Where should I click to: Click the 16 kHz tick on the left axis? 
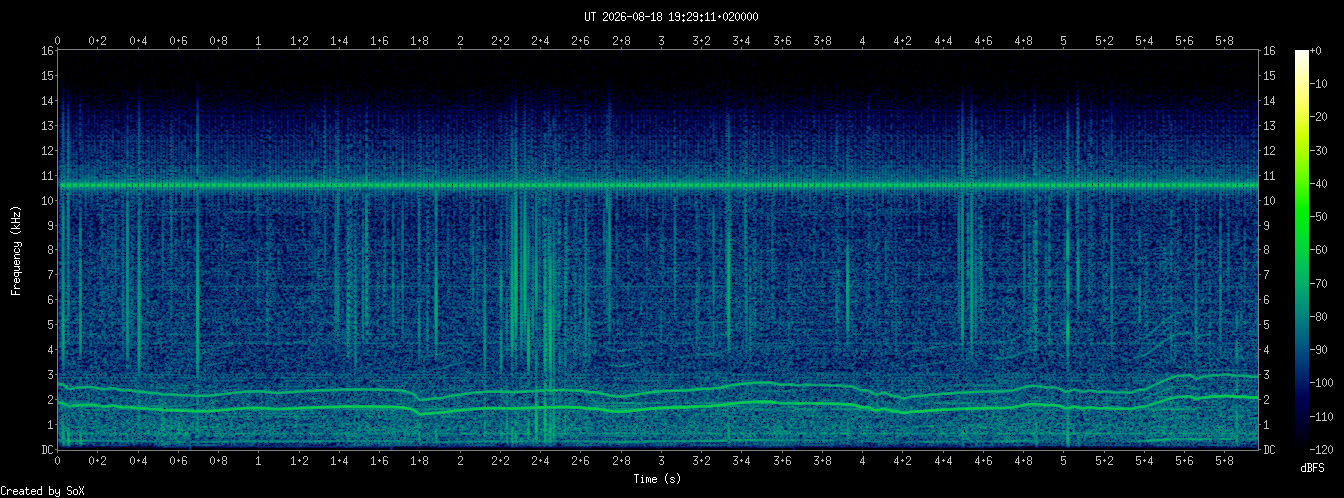tap(47, 50)
